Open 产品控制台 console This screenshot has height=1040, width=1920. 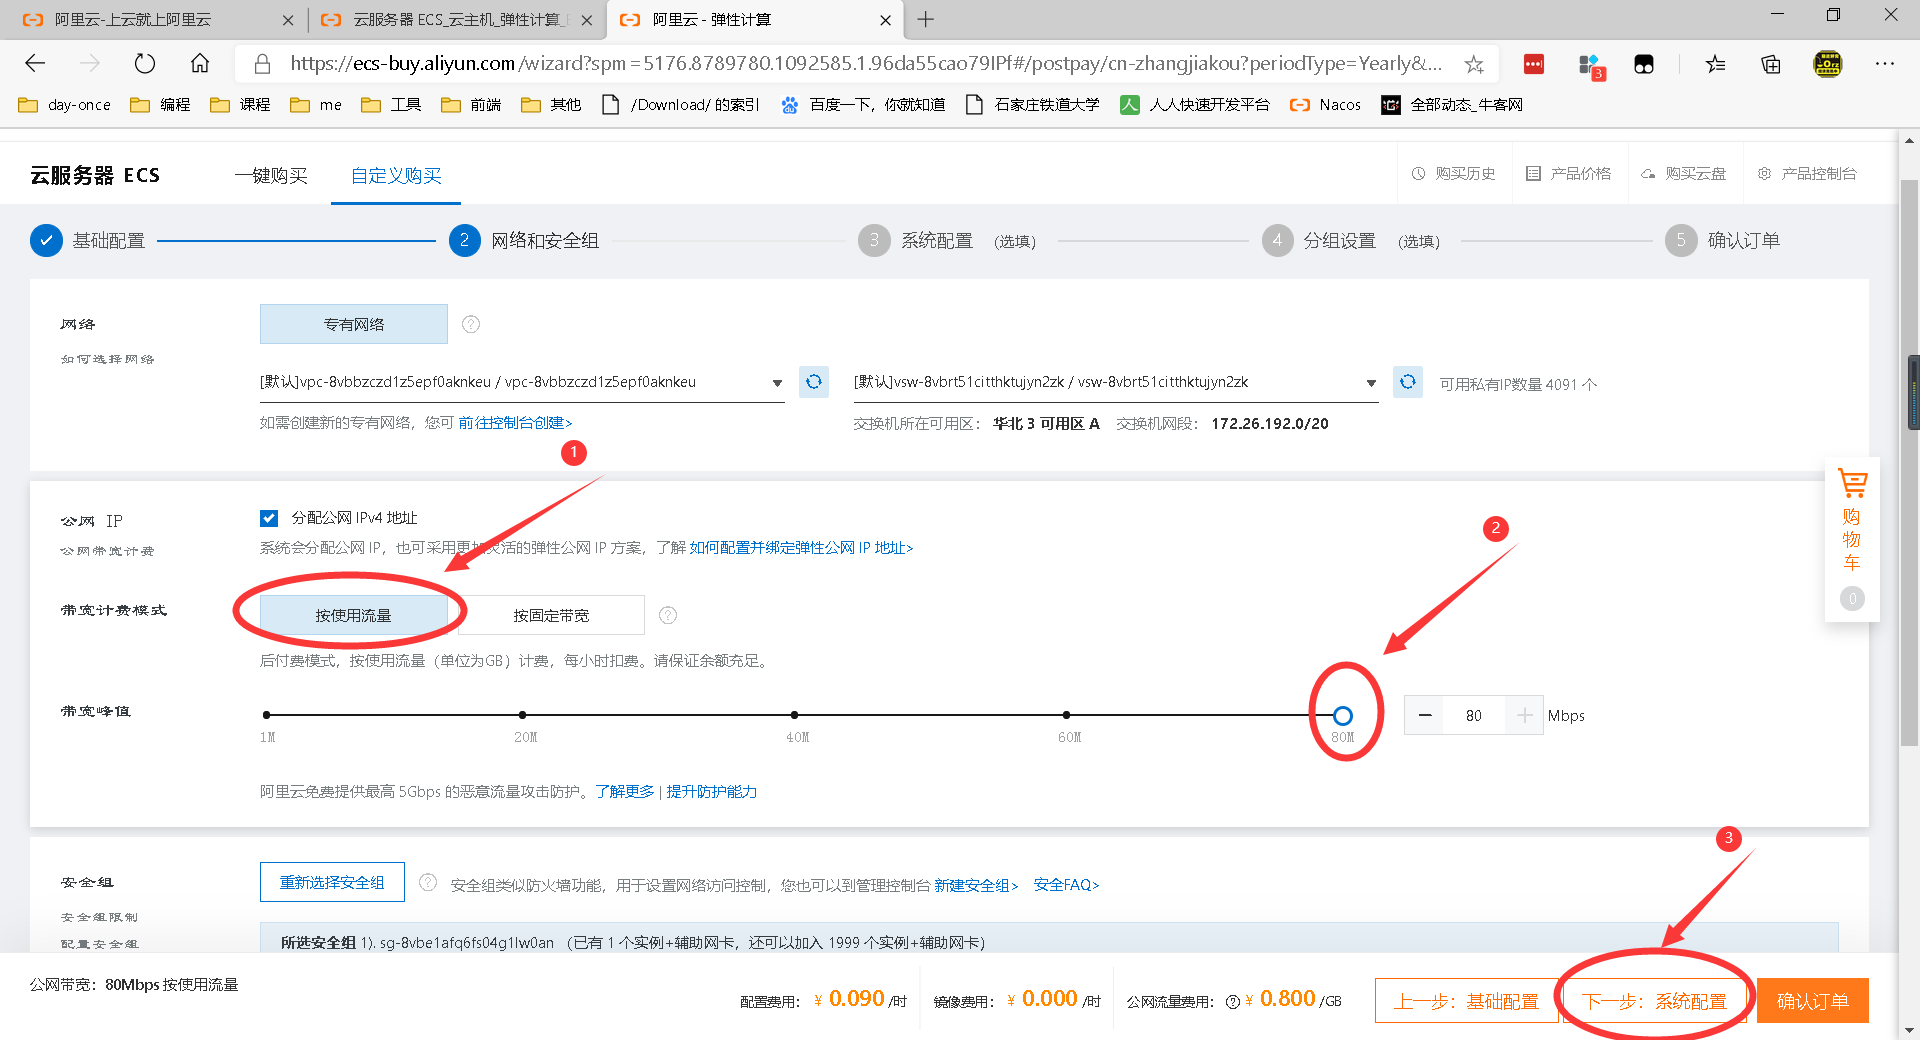[1807, 173]
